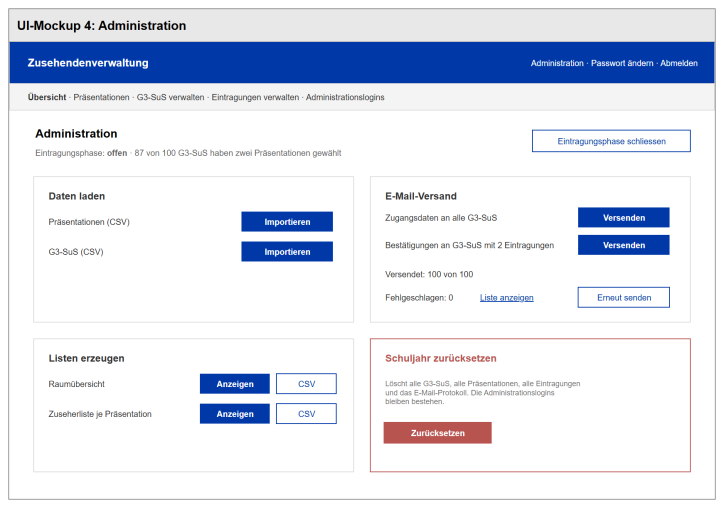724x508 pixels.
Task: Click the 'Versendet: 100 von 100' text
Action: click(429, 274)
